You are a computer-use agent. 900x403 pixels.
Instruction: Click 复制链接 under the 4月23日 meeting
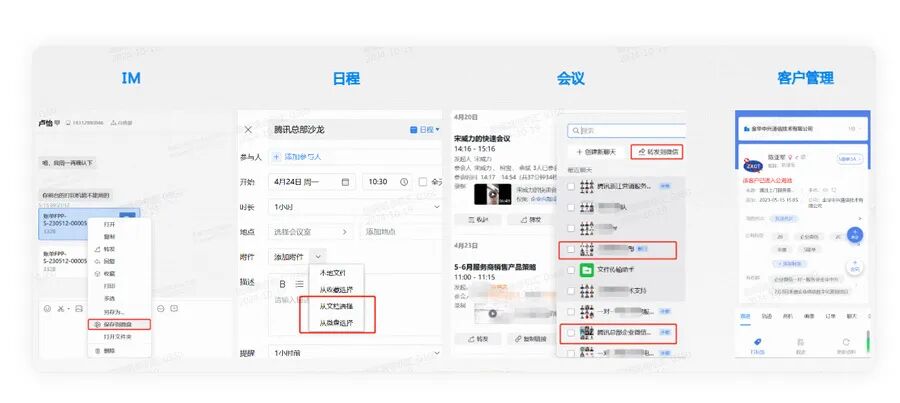click(x=532, y=339)
